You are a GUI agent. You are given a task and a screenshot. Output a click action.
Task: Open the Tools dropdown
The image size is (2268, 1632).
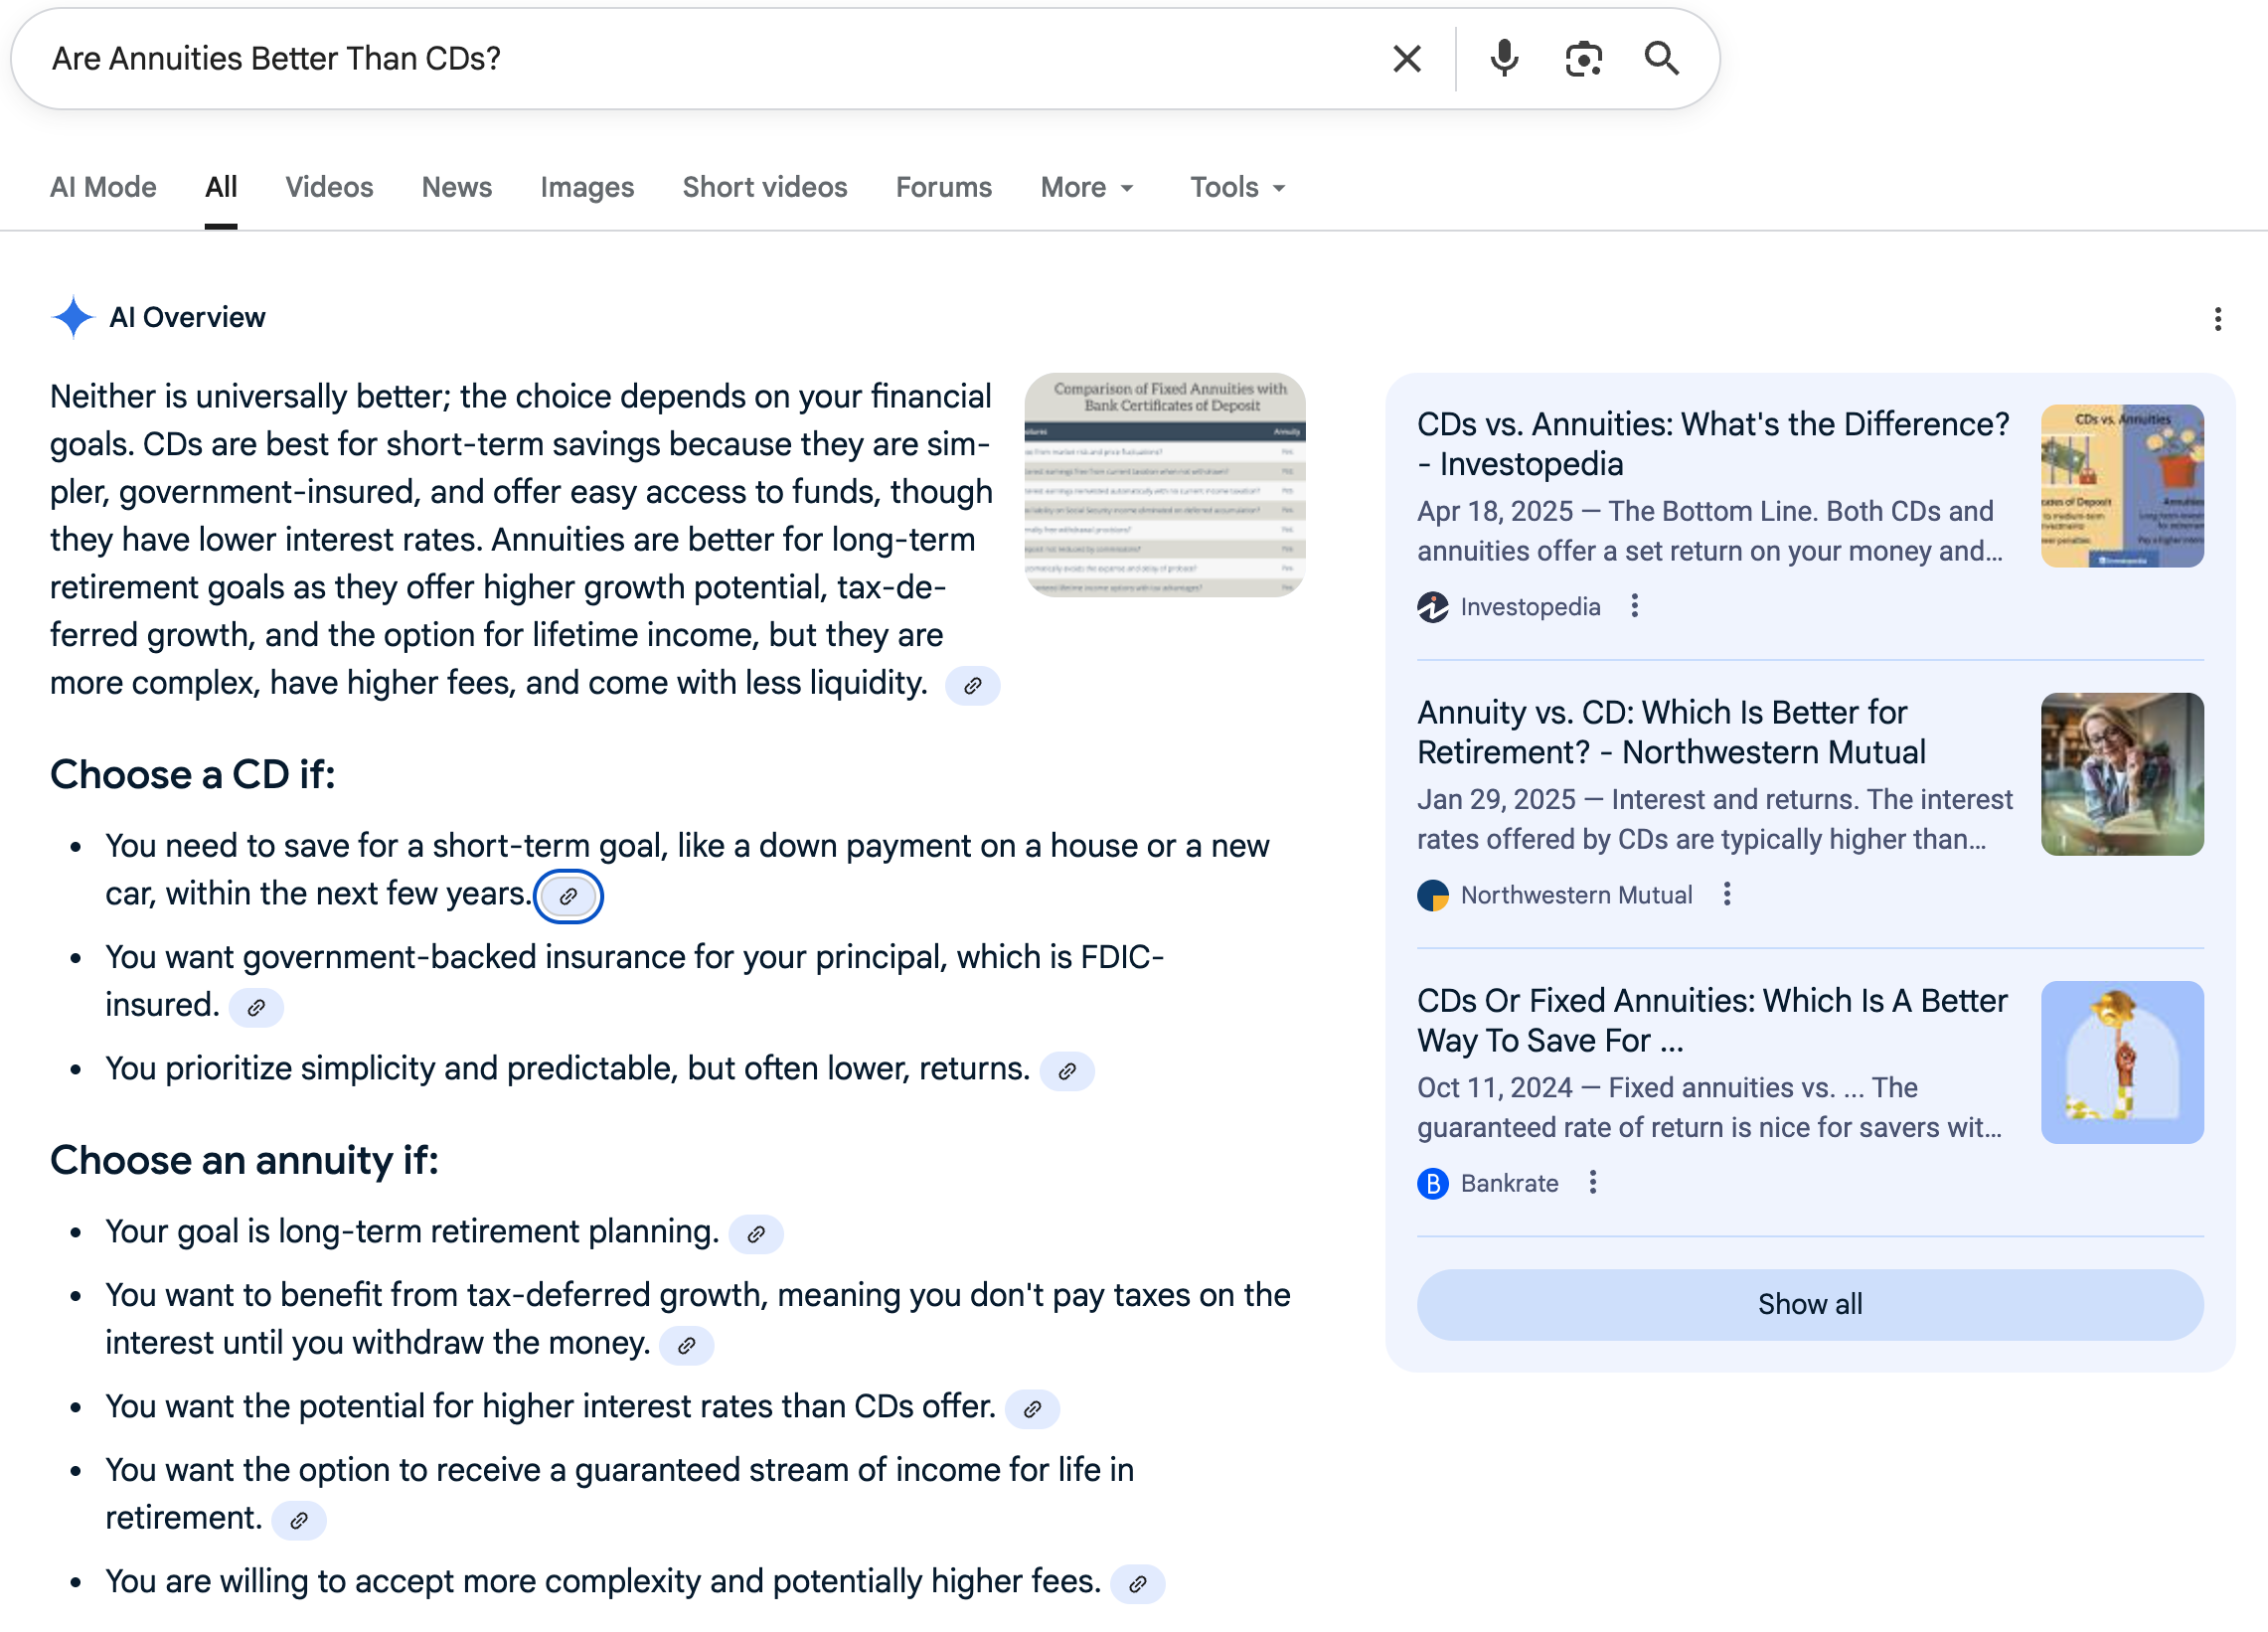[1234, 187]
